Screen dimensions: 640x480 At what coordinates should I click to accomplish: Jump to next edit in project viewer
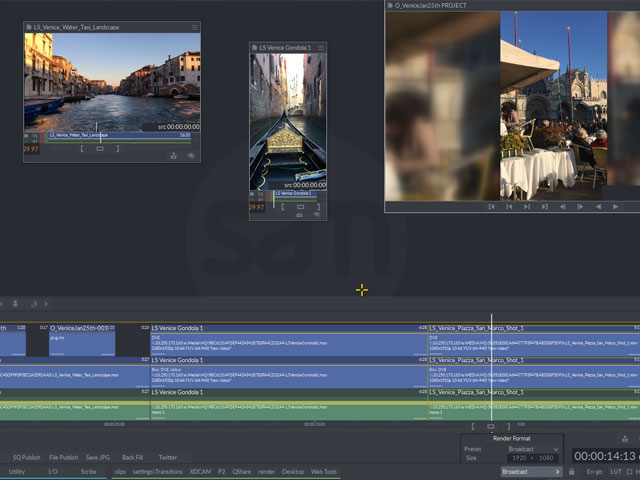(x=527, y=207)
